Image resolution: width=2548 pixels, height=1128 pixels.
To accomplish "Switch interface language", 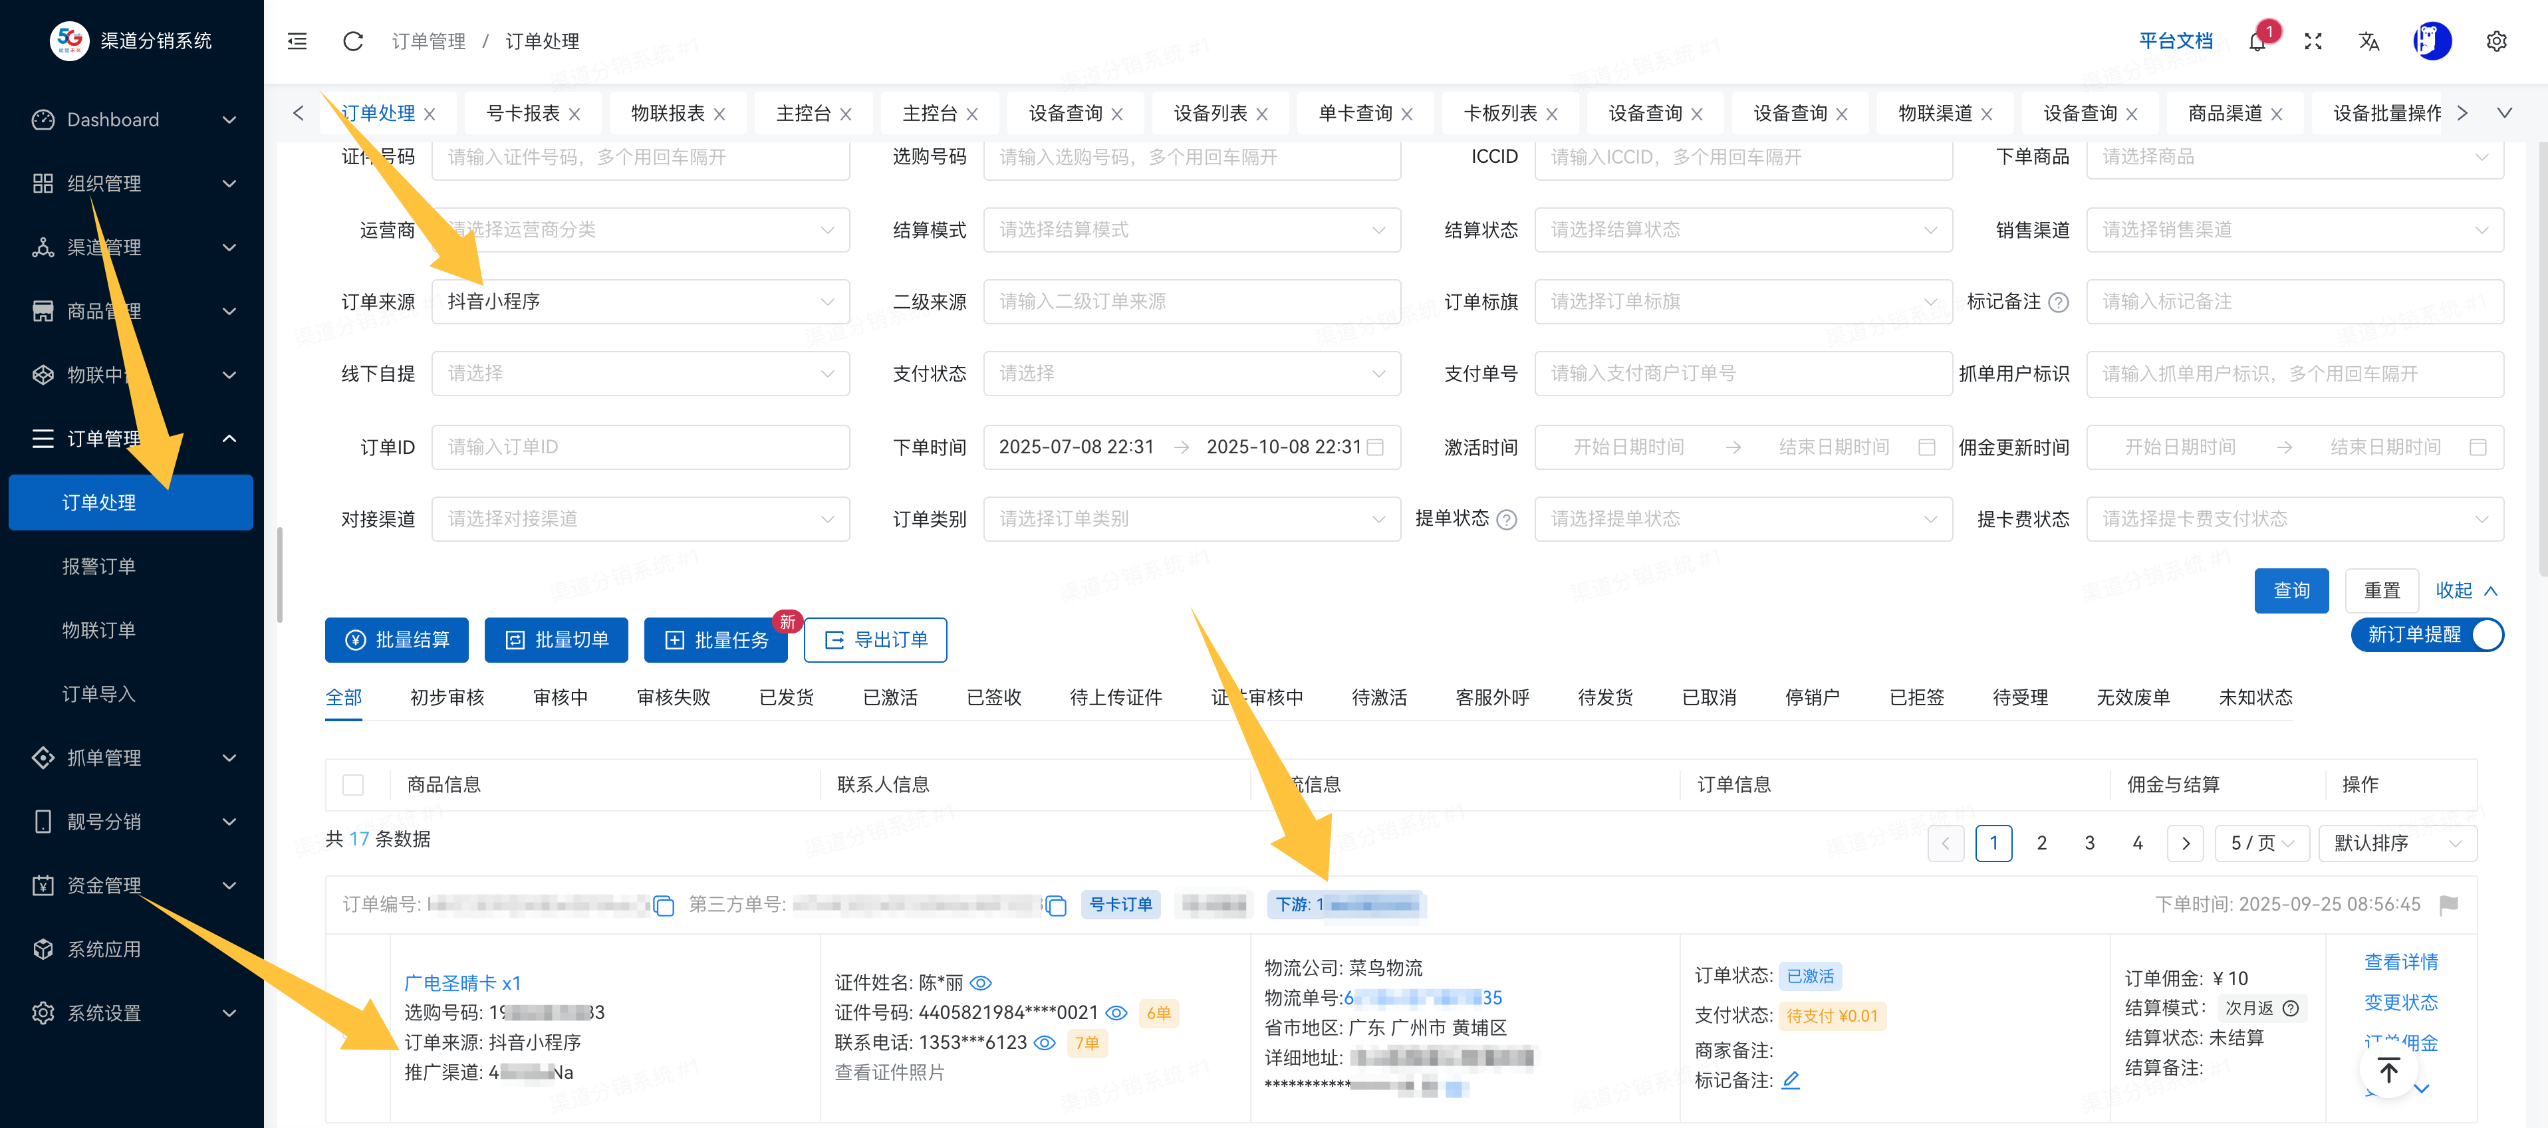I will 2368,41.
